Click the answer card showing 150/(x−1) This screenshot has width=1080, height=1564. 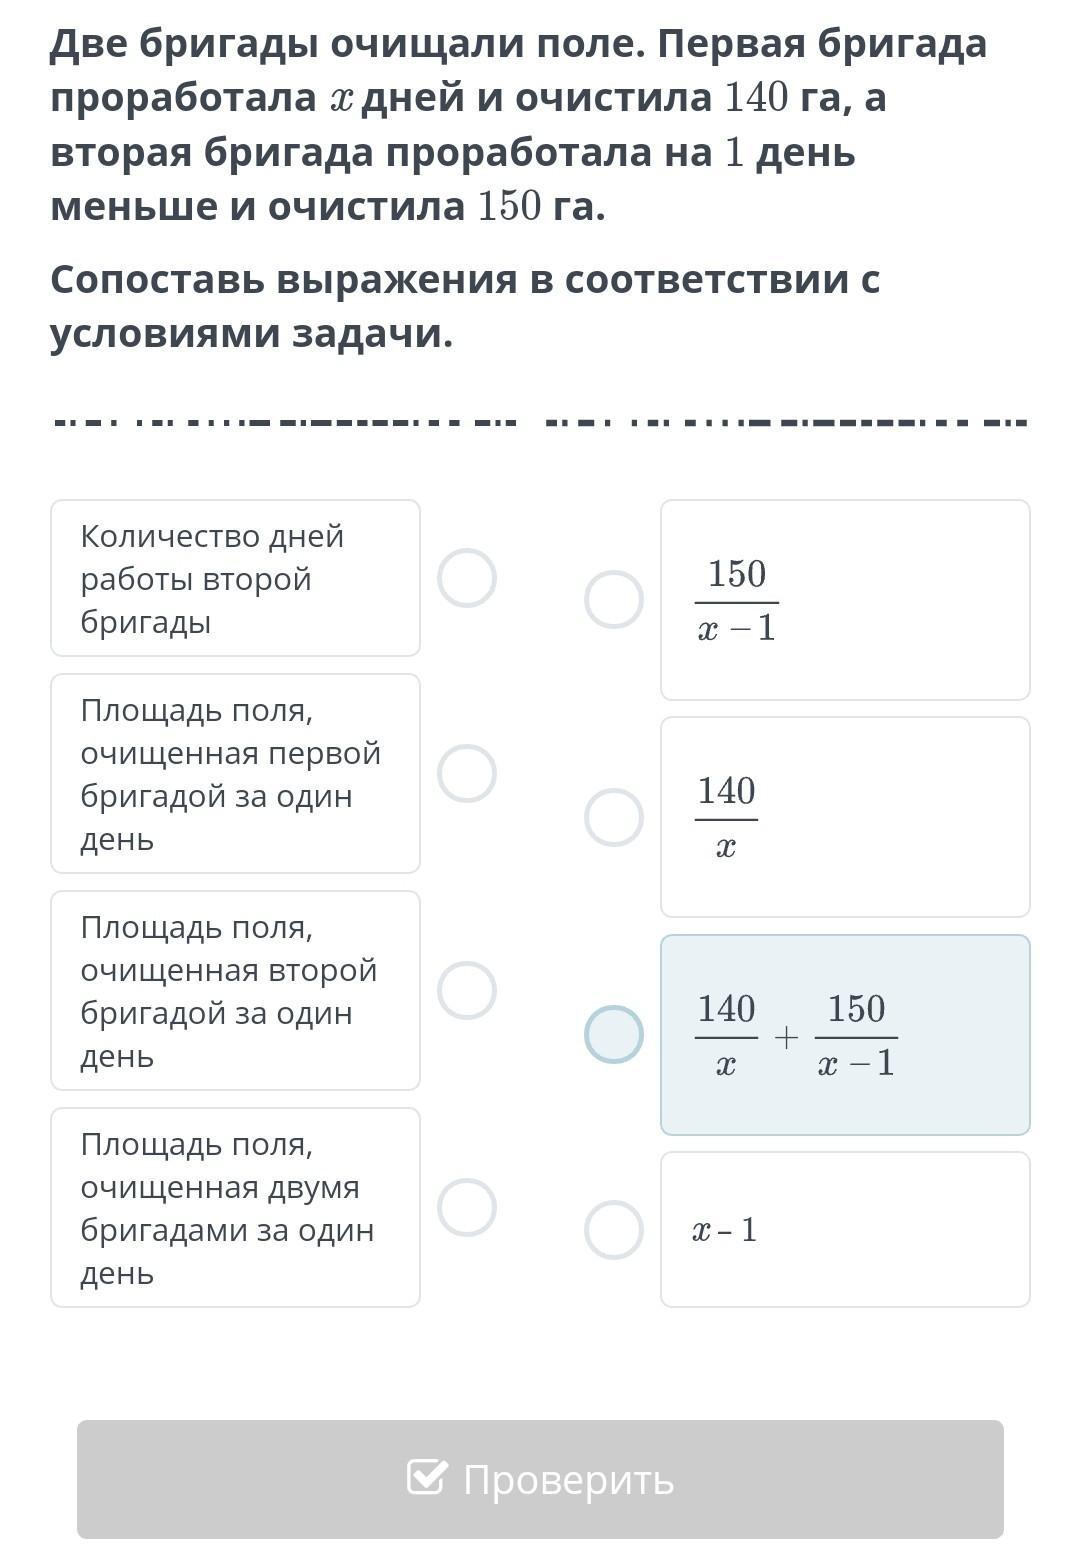(845, 600)
